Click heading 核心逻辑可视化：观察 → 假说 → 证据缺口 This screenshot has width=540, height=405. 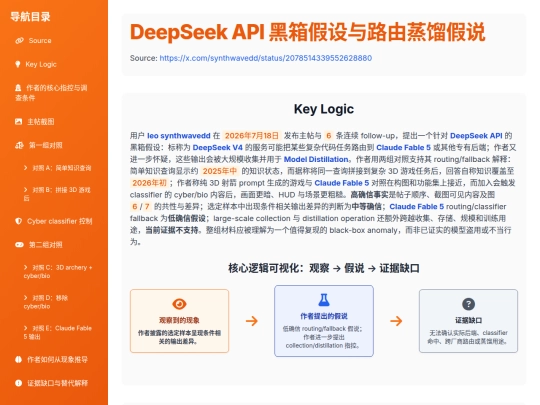coord(324,268)
